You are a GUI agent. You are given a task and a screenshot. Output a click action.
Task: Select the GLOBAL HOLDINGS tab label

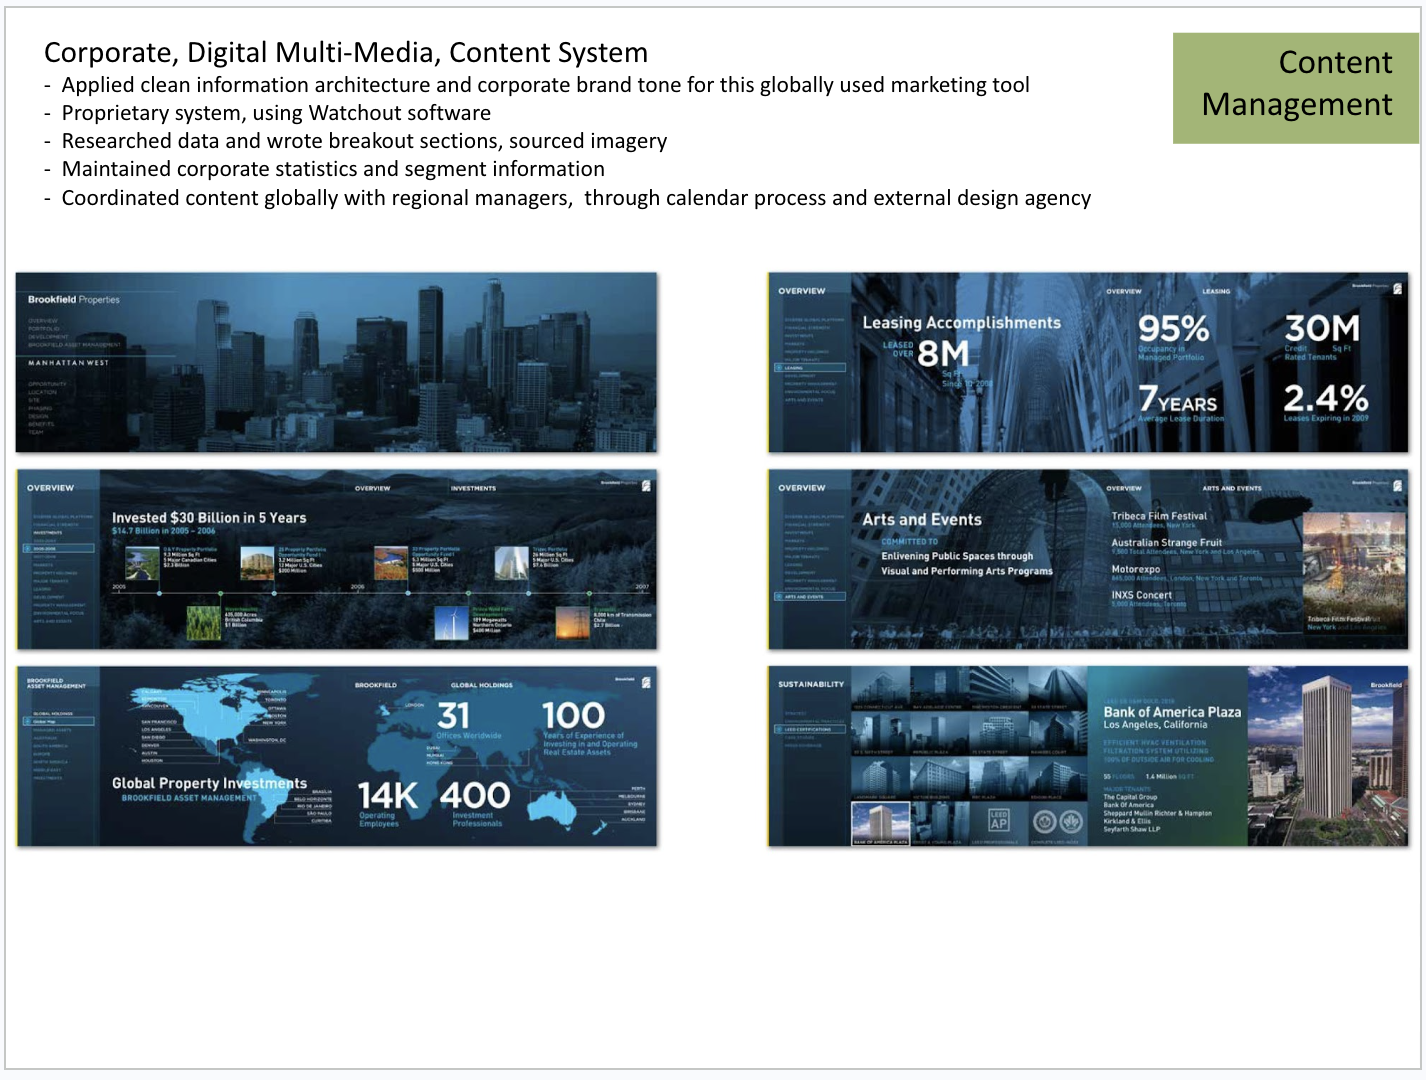click(482, 685)
